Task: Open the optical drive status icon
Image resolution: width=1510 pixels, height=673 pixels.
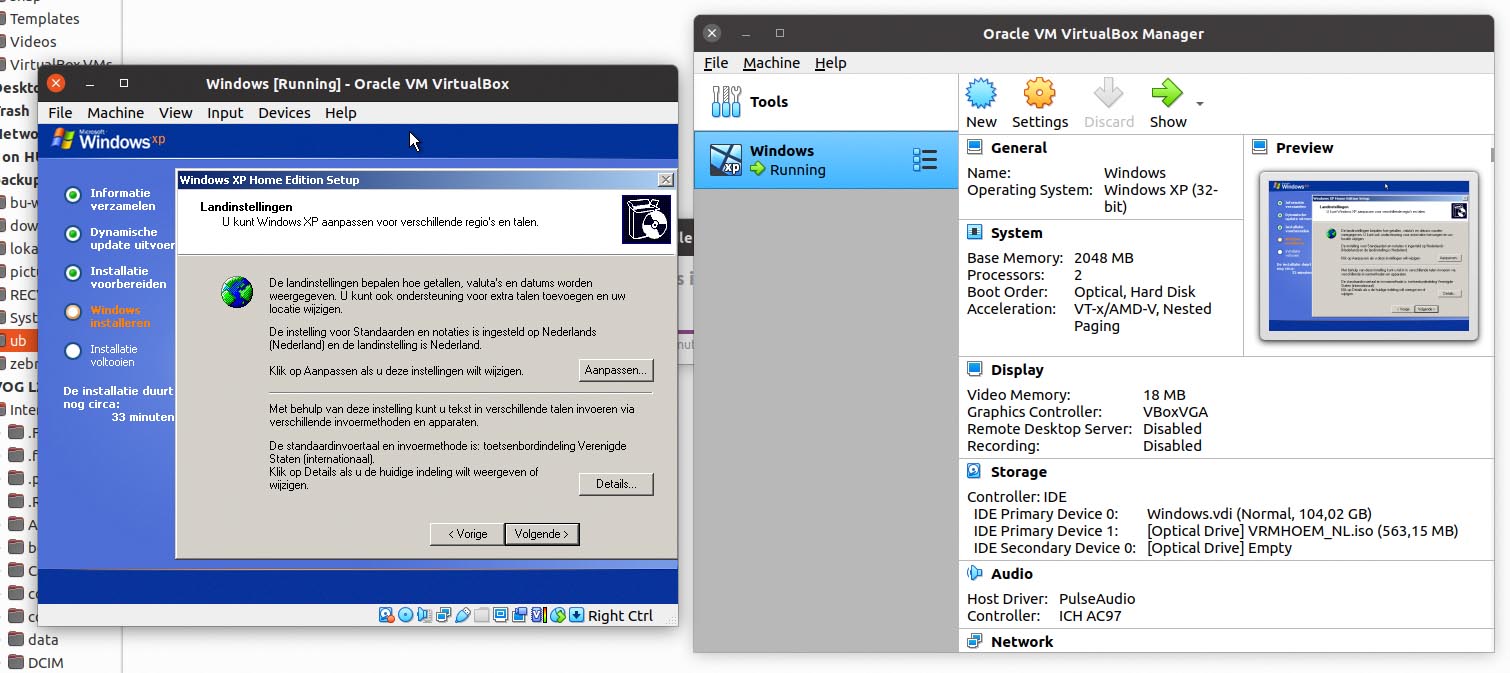Action: [x=405, y=615]
